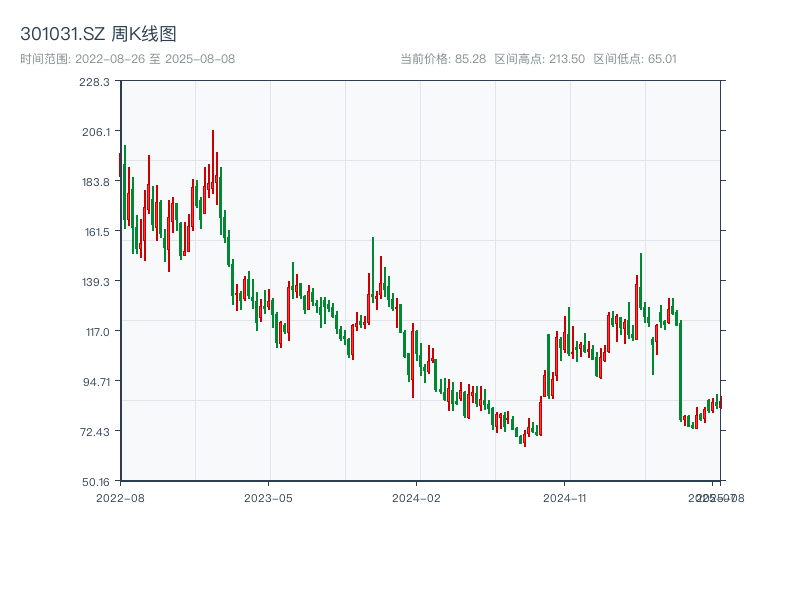Image resolution: width=800 pixels, height=600 pixels.
Task: Click the y-axis label 50.16
Action: click(x=96, y=482)
